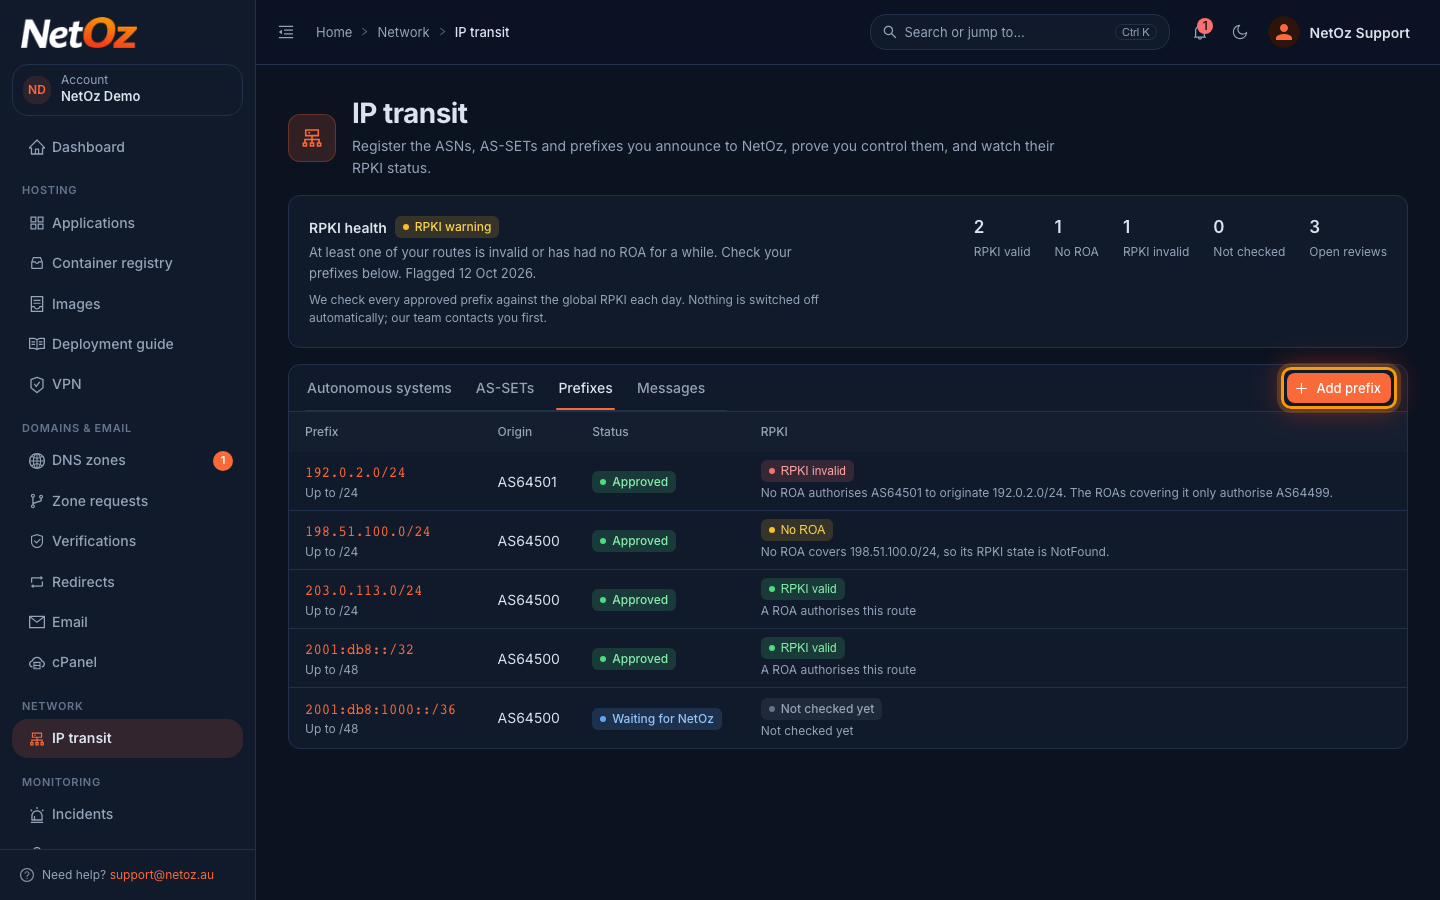The width and height of the screenshot is (1440, 900).
Task: Open Verifications page
Action: coord(127,541)
